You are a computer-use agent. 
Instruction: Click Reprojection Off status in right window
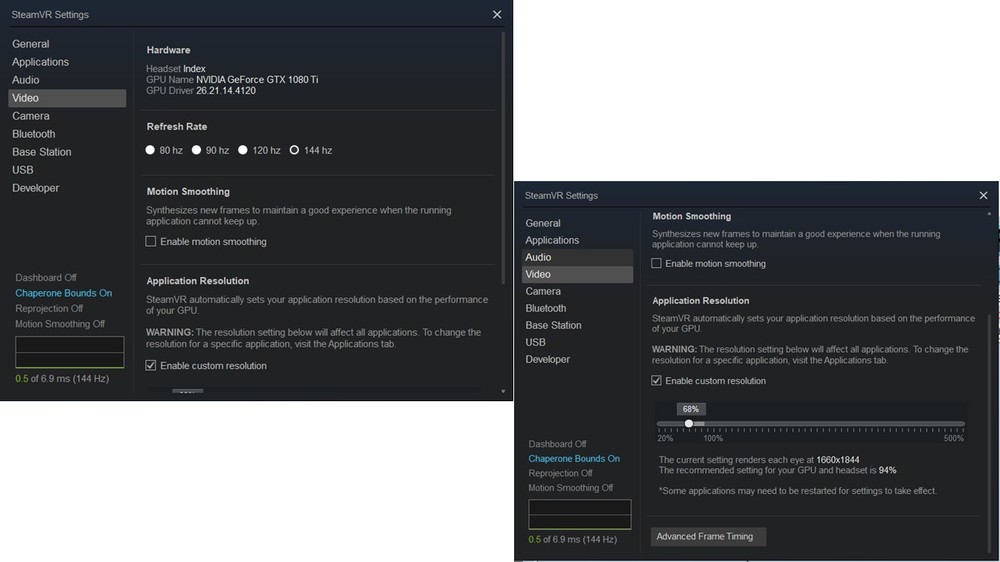tap(561, 473)
